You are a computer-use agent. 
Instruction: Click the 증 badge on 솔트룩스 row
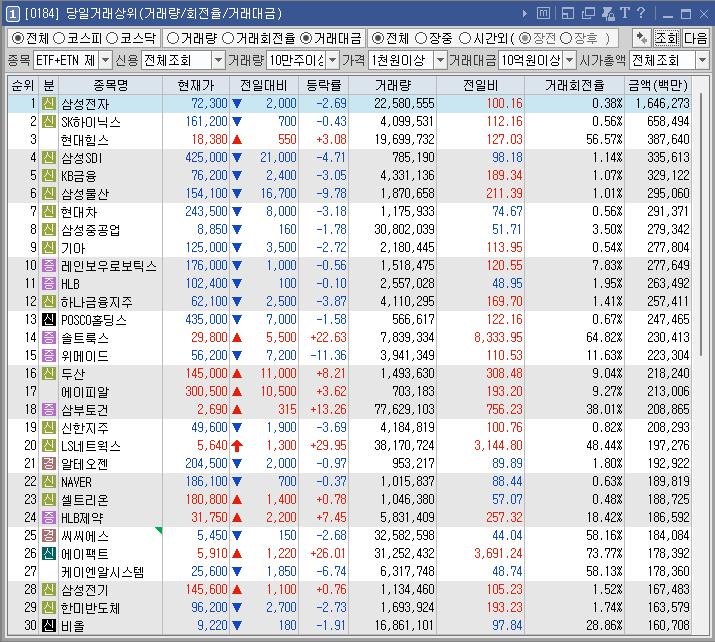tap(49, 337)
